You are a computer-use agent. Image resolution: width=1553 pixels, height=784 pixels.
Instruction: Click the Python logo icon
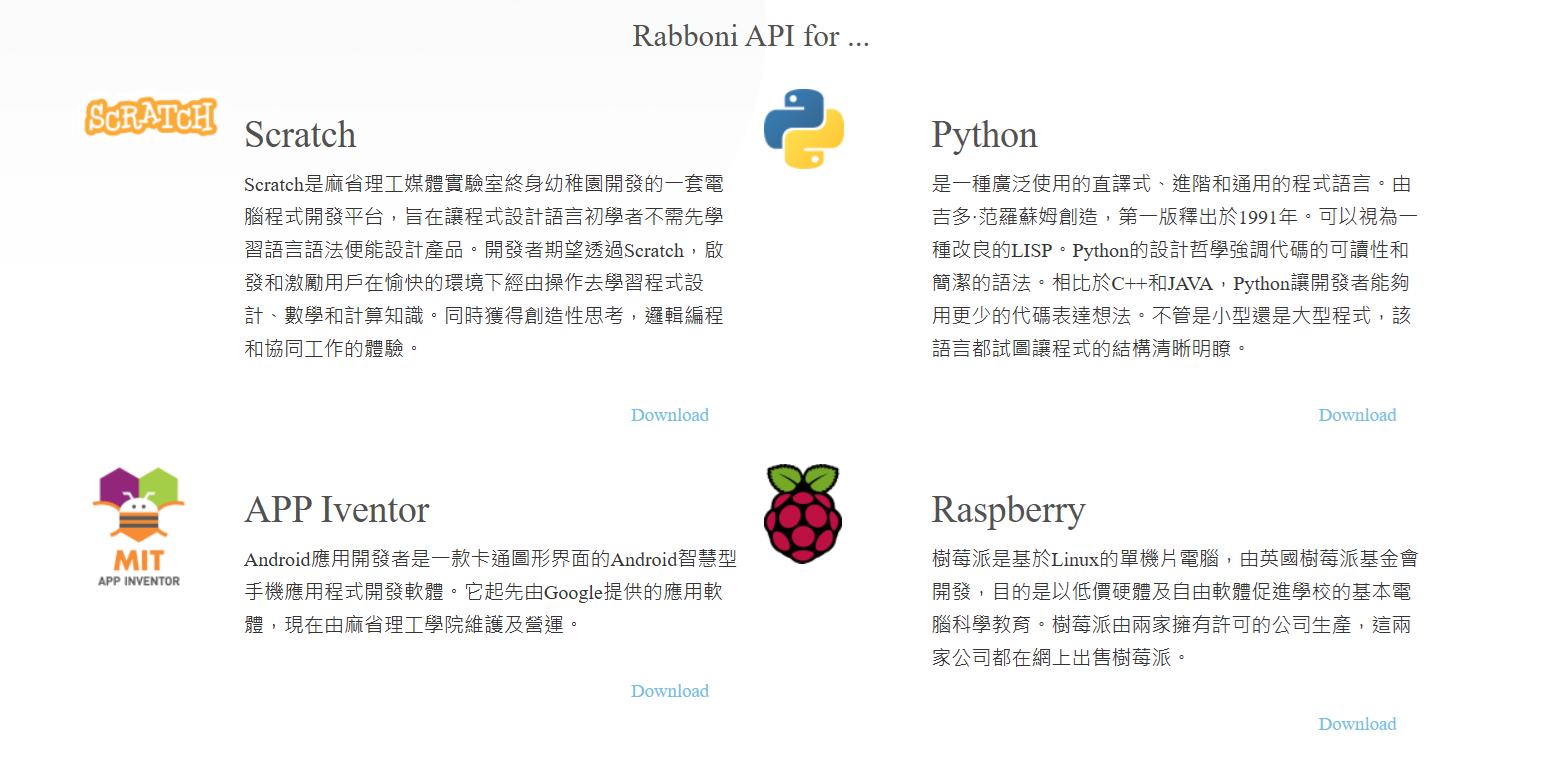click(803, 128)
